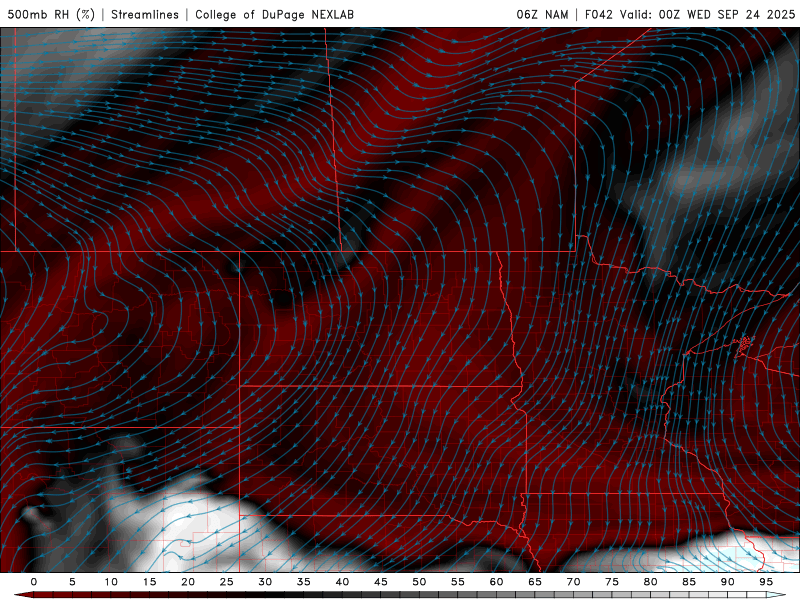Click the '55' colorbar tick label
This screenshot has width=800, height=600.
(x=458, y=582)
